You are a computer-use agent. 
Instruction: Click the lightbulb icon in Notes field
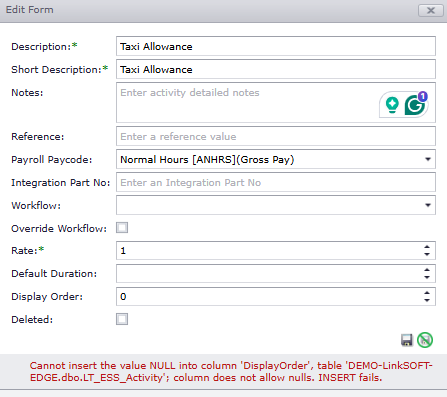(x=392, y=105)
